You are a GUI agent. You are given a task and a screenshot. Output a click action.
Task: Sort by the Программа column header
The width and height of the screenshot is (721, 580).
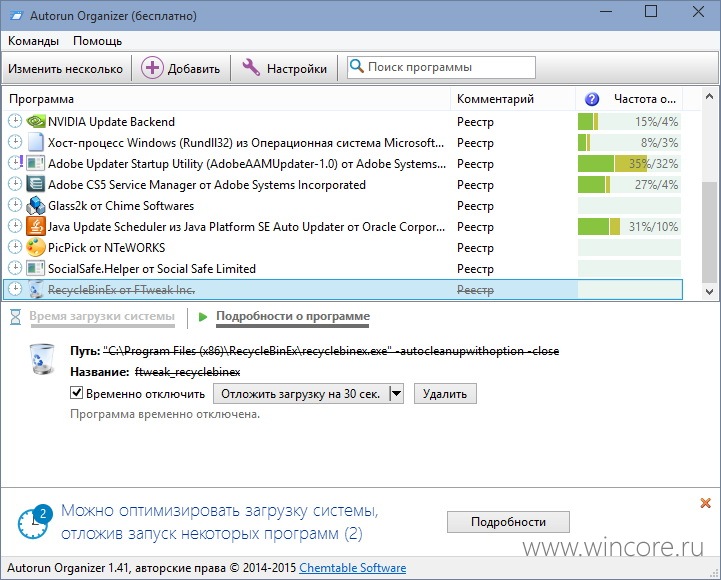click(x=226, y=99)
